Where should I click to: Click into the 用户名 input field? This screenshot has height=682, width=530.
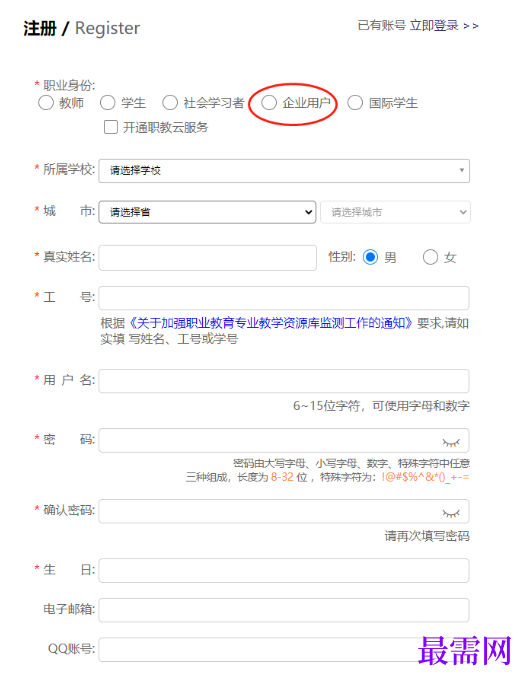[x=284, y=381]
